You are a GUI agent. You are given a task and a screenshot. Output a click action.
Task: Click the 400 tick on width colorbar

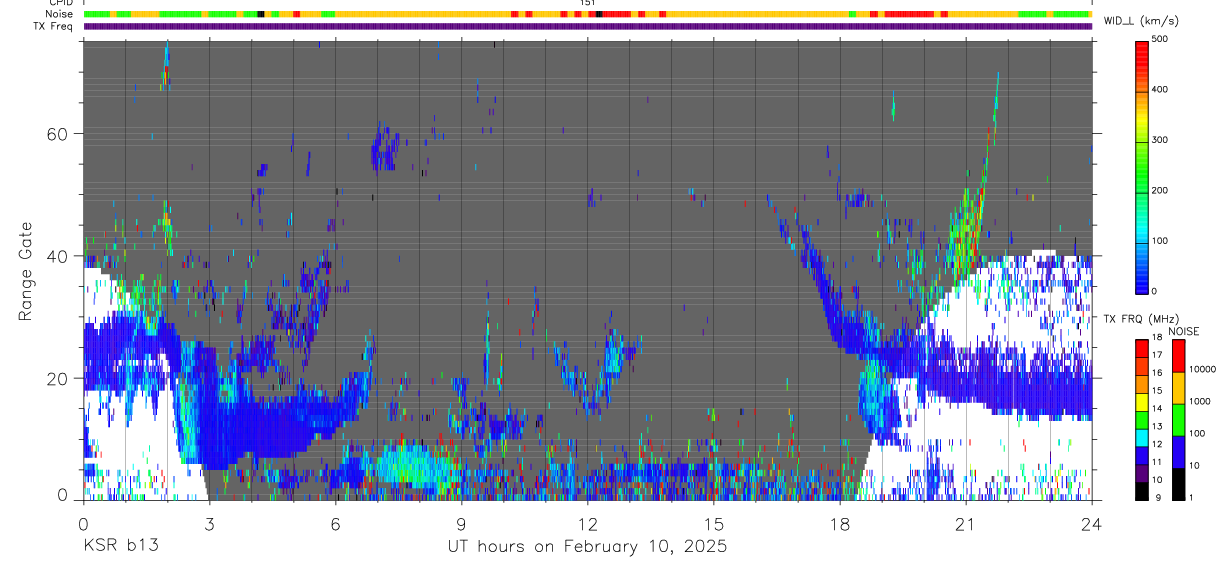point(1161,89)
